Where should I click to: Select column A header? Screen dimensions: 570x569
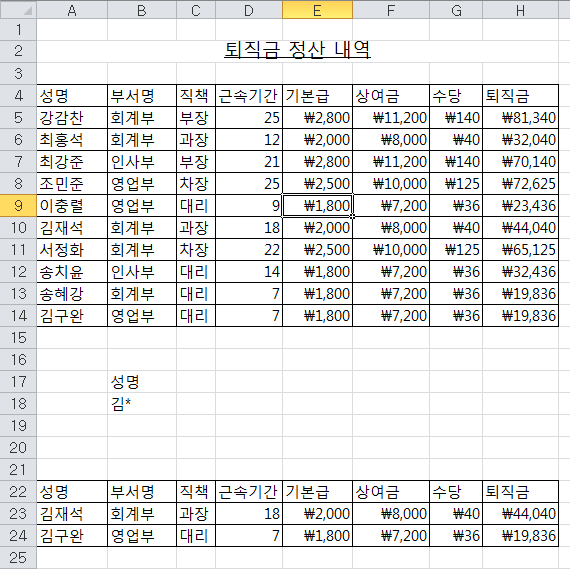(x=72, y=10)
